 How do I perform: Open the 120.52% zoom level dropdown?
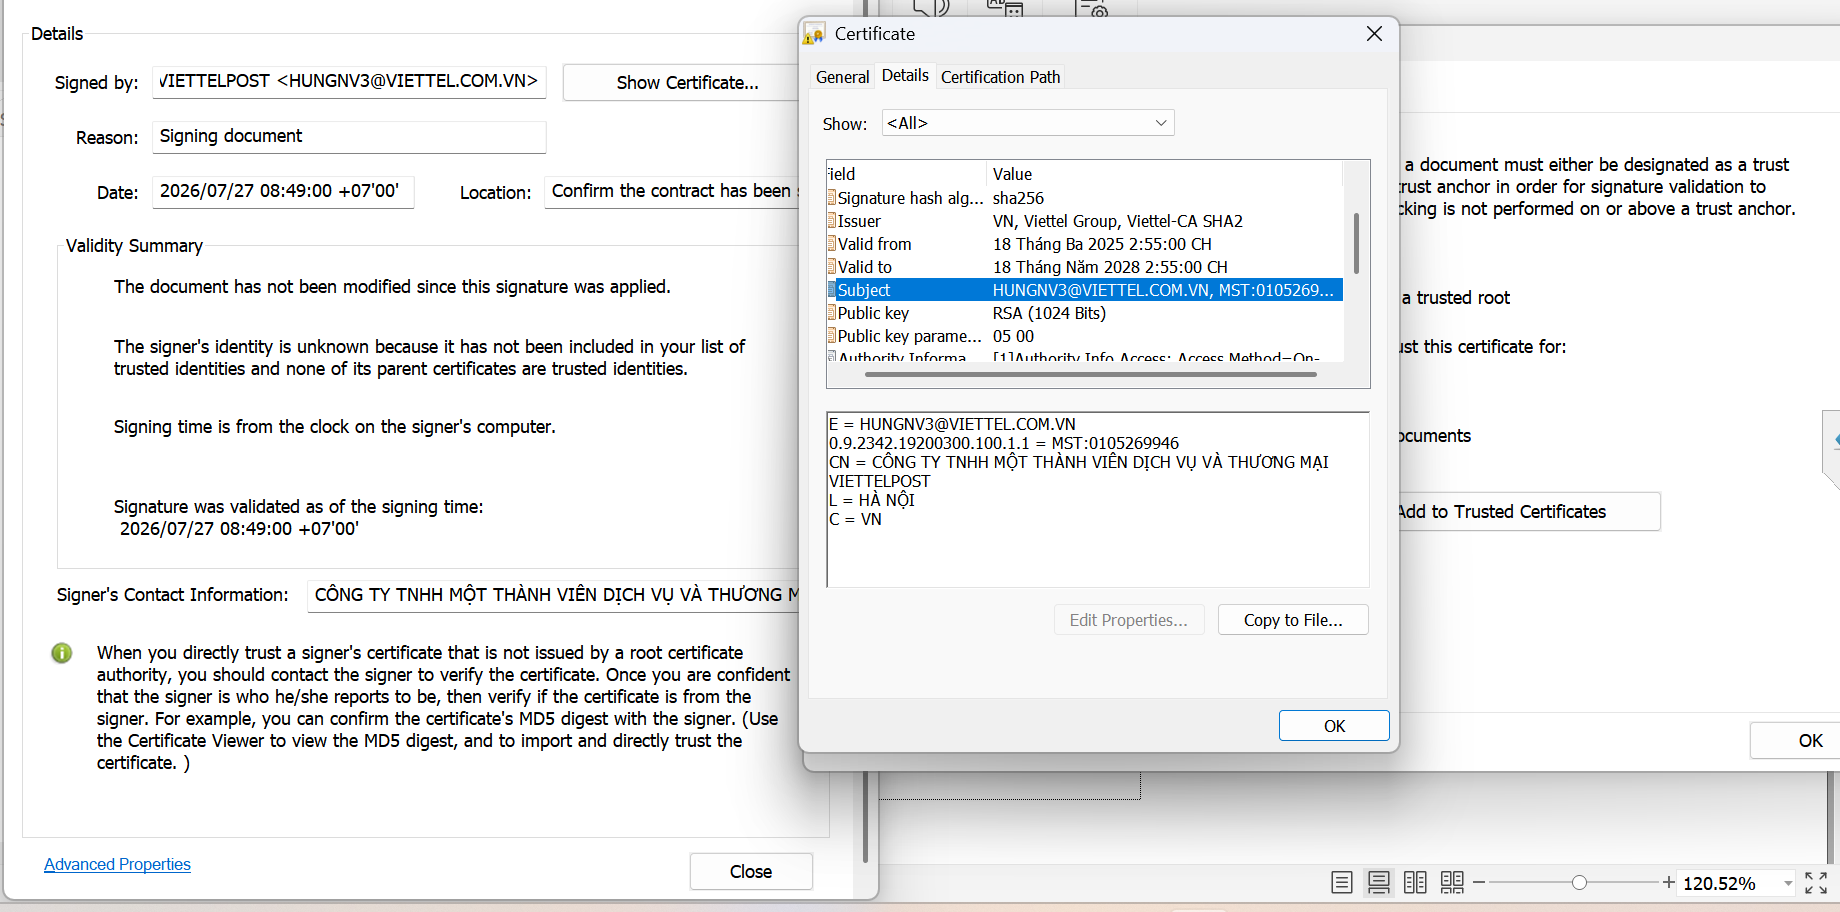click(1788, 883)
